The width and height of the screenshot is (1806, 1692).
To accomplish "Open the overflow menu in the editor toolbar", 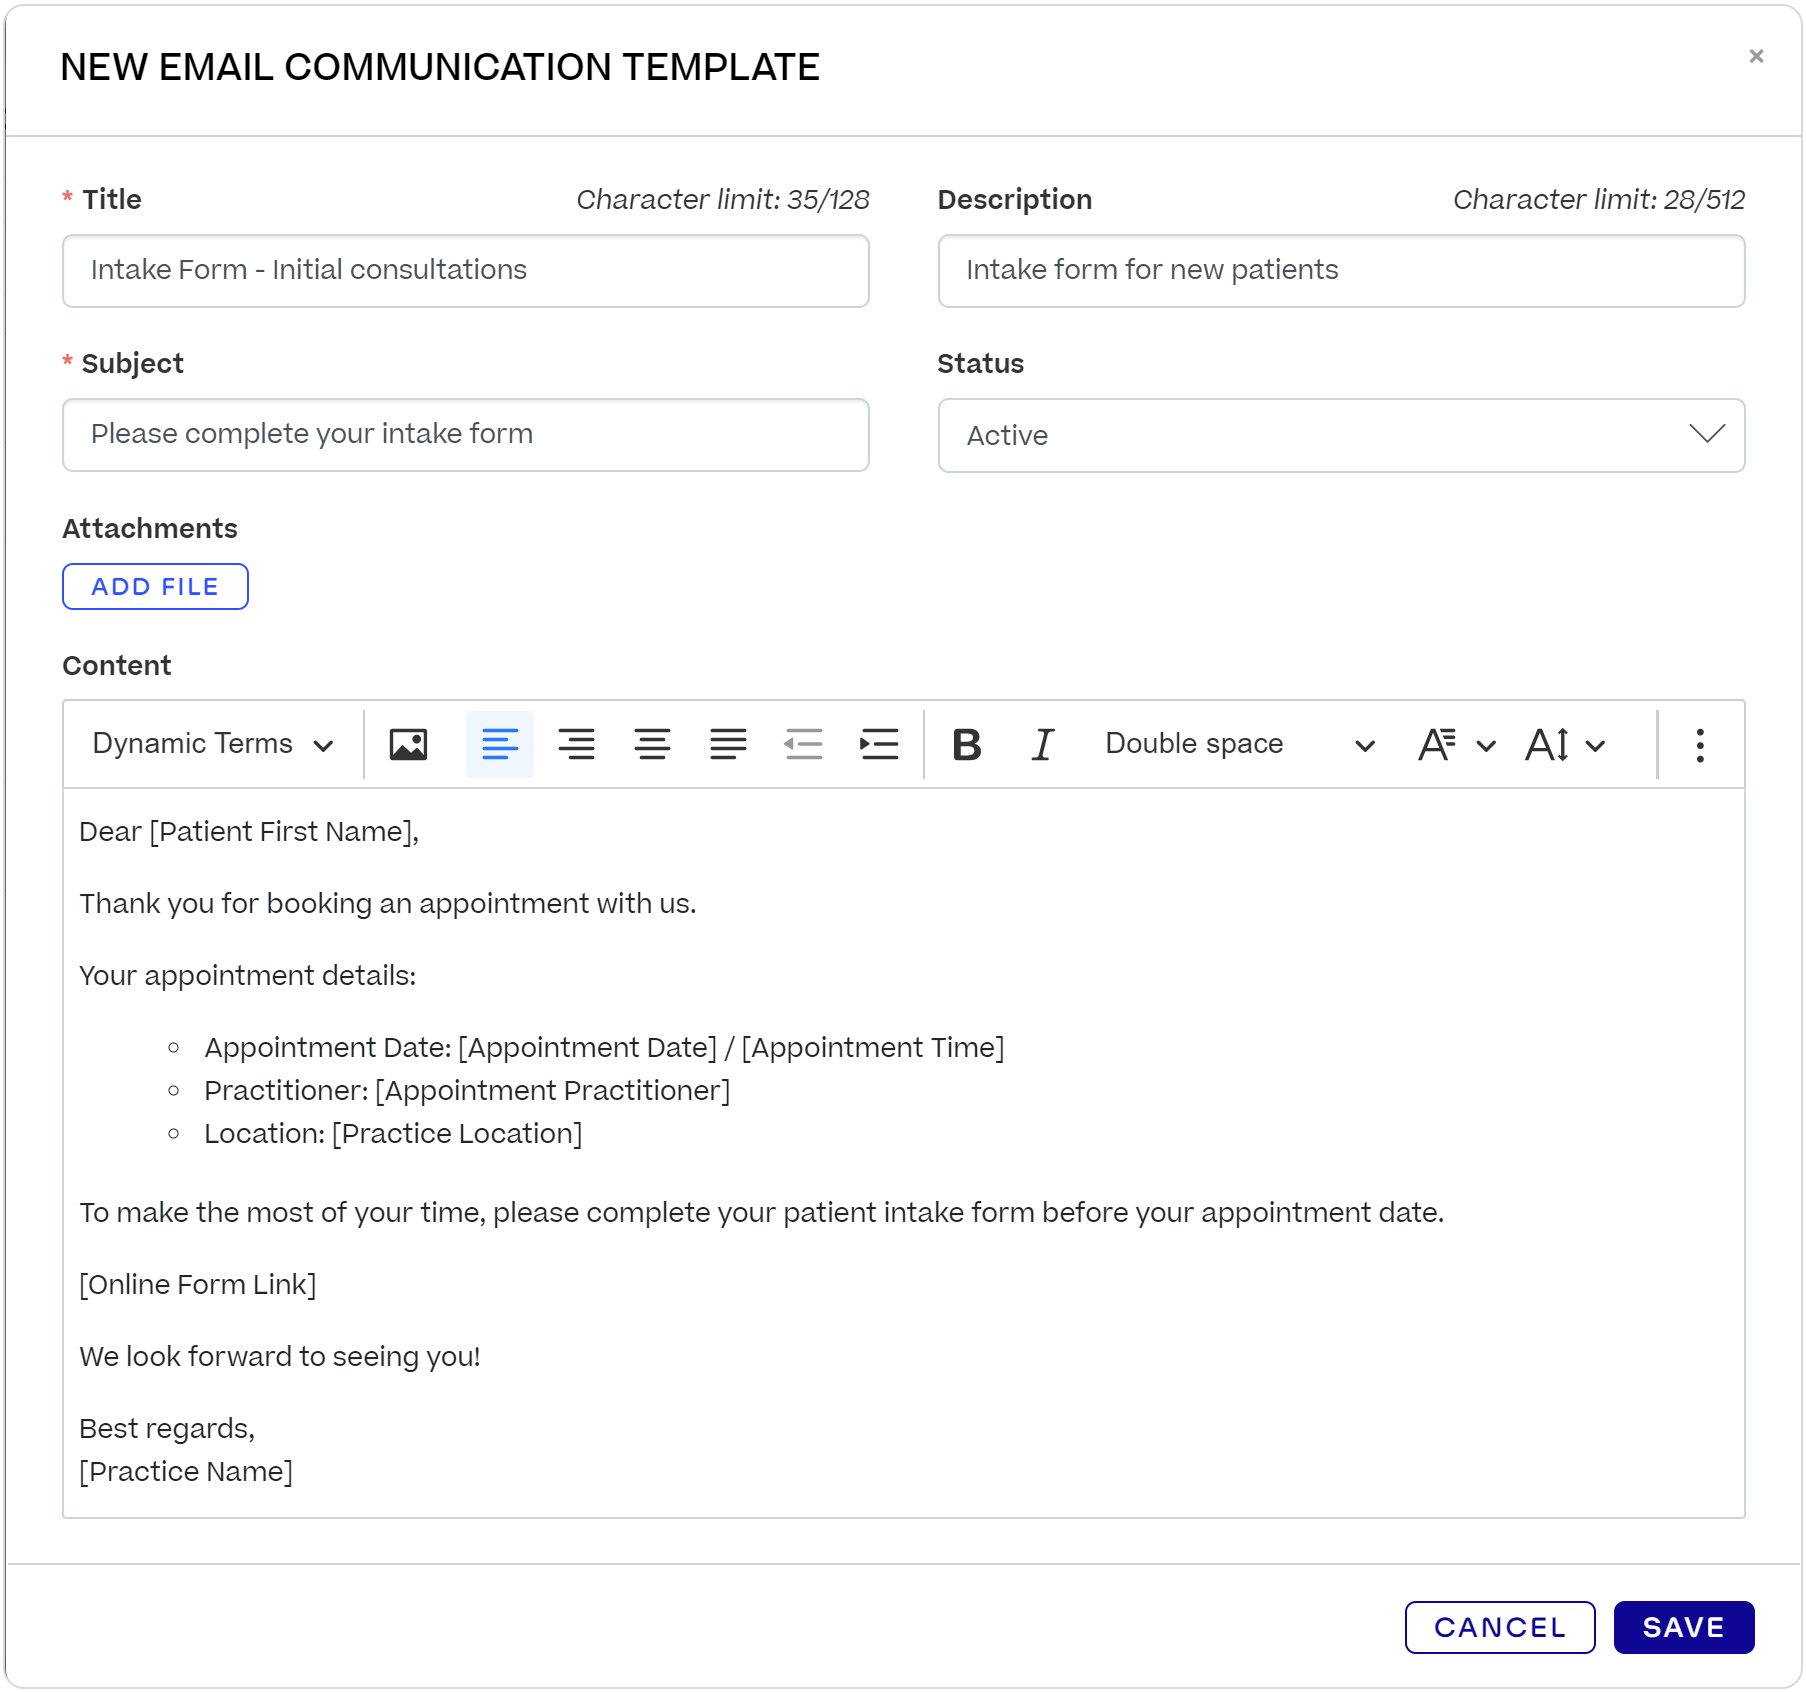I will click(x=1699, y=743).
